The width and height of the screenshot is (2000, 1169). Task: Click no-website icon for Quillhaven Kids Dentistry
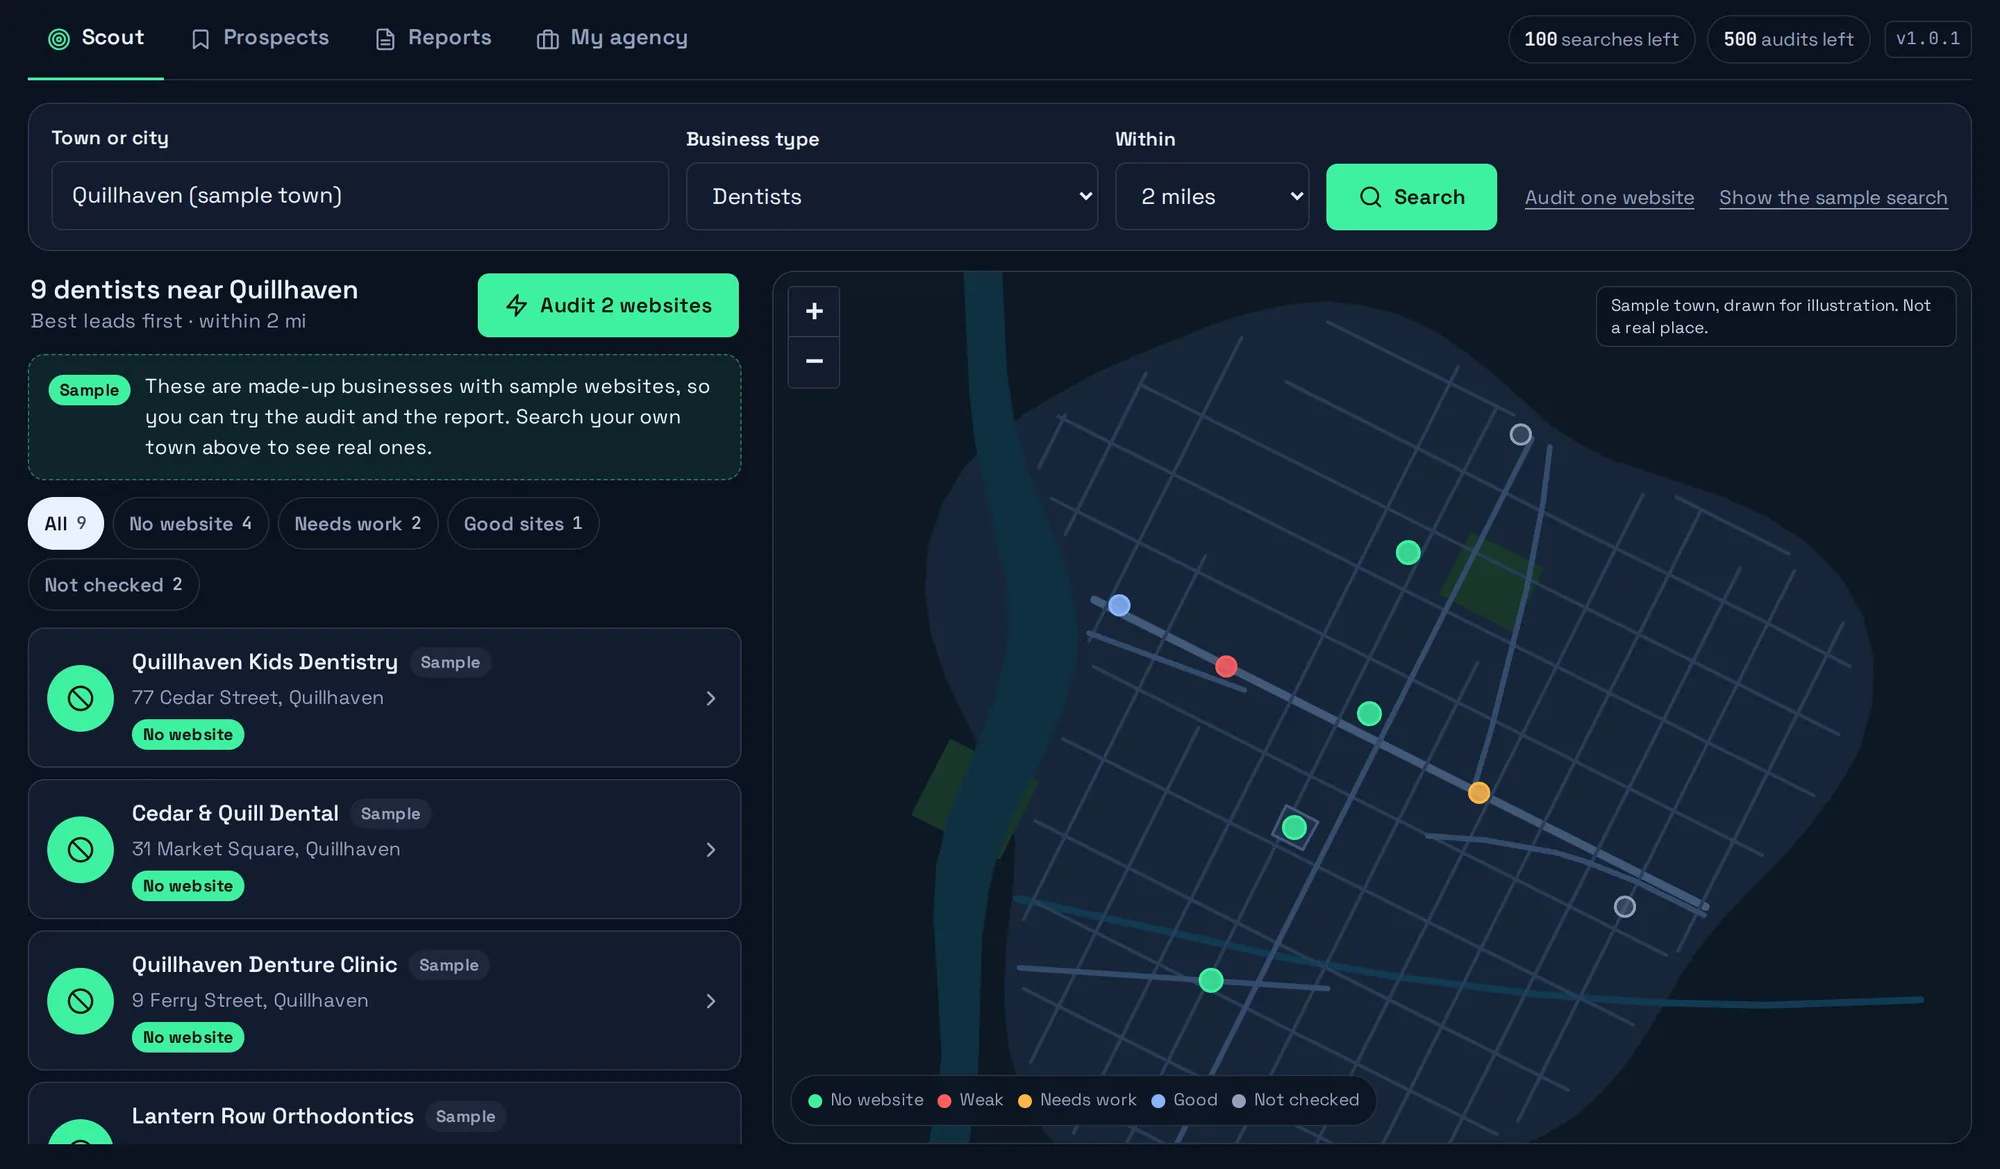point(80,698)
